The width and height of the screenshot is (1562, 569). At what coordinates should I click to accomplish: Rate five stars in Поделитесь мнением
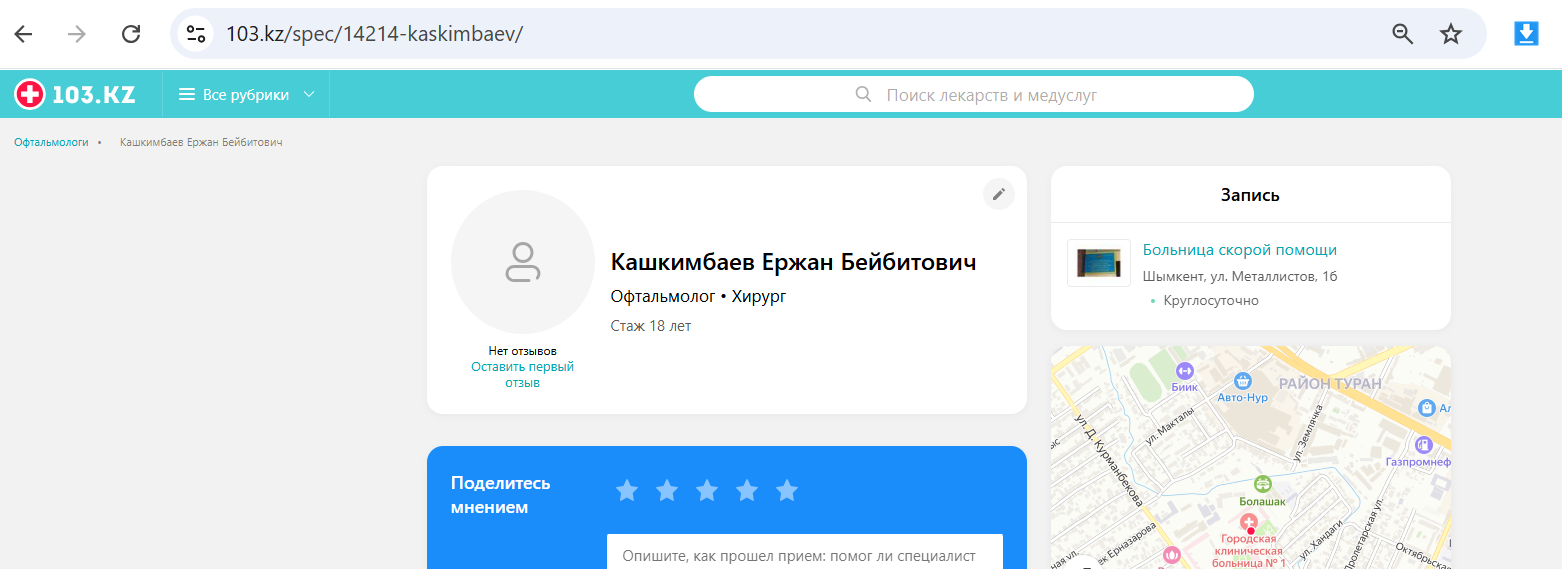click(x=787, y=490)
